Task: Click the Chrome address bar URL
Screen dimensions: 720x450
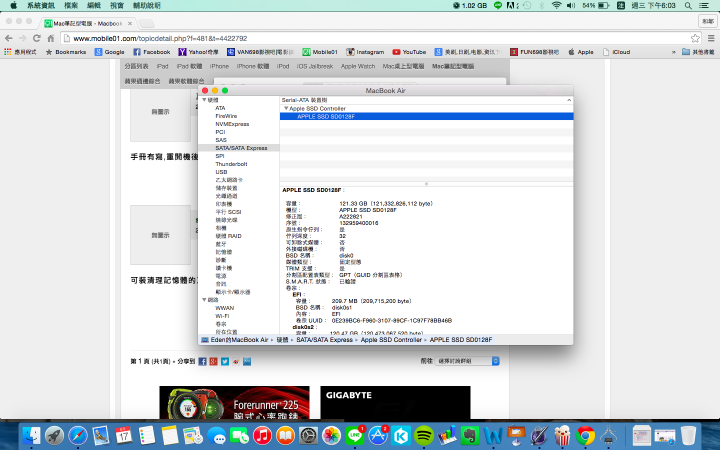Action: (x=160, y=38)
